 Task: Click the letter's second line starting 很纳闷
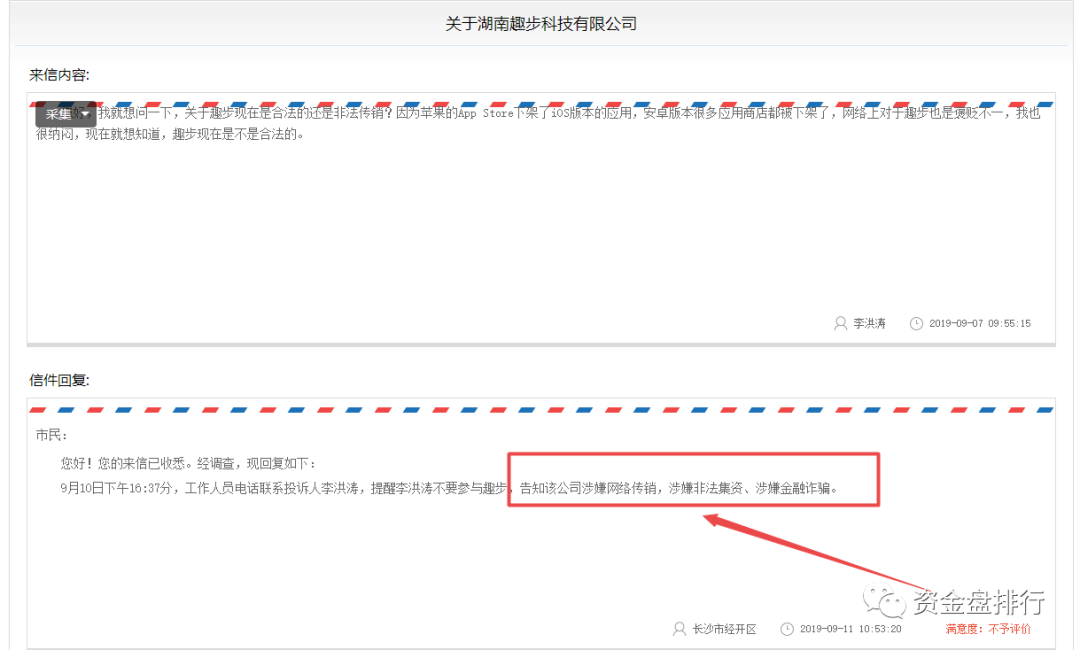pos(170,134)
